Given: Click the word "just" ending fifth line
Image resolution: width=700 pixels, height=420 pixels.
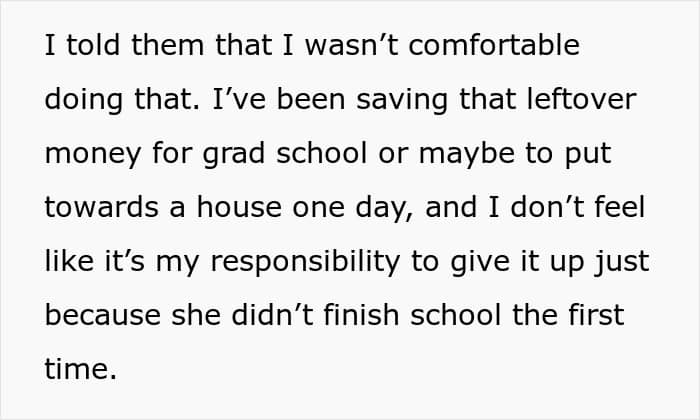Looking at the screenshot, I should pos(621,263).
